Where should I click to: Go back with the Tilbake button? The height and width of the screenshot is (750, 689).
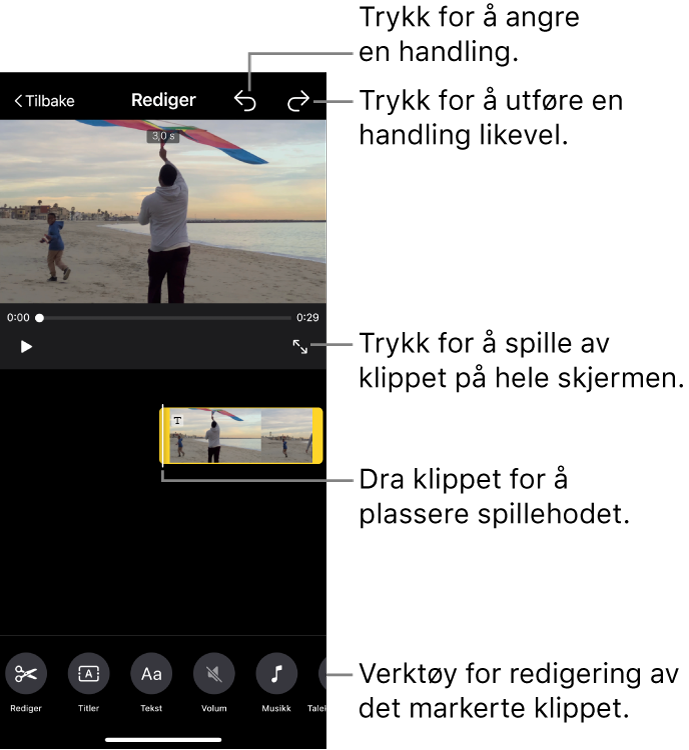click(x=44, y=101)
